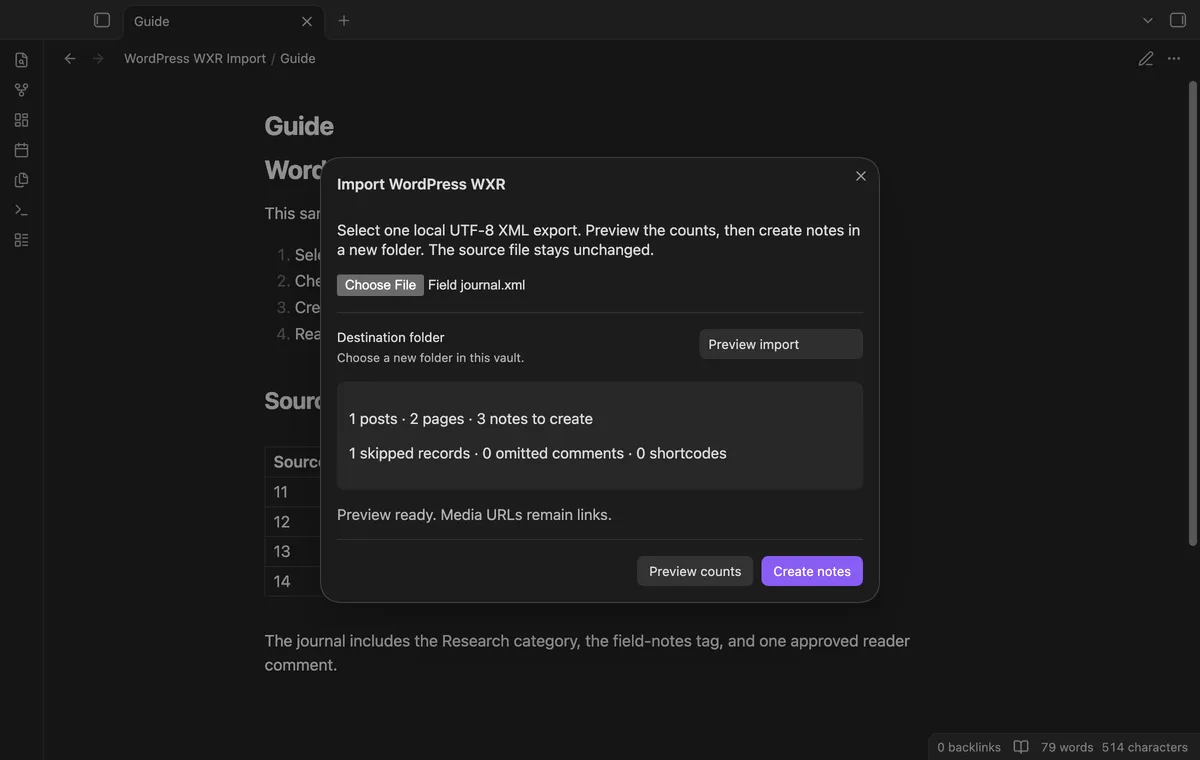Click the insert template ribbon icon
This screenshot has height=760, width=1200.
click(21, 180)
